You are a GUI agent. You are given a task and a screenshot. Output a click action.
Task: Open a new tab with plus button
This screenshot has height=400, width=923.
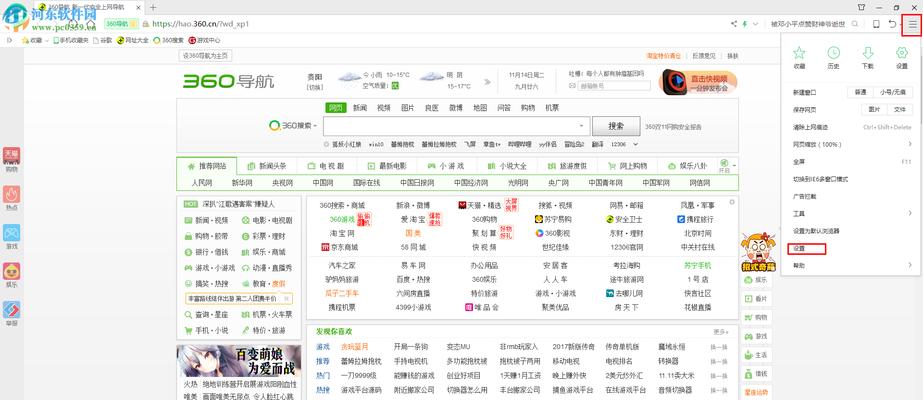coord(153,7)
